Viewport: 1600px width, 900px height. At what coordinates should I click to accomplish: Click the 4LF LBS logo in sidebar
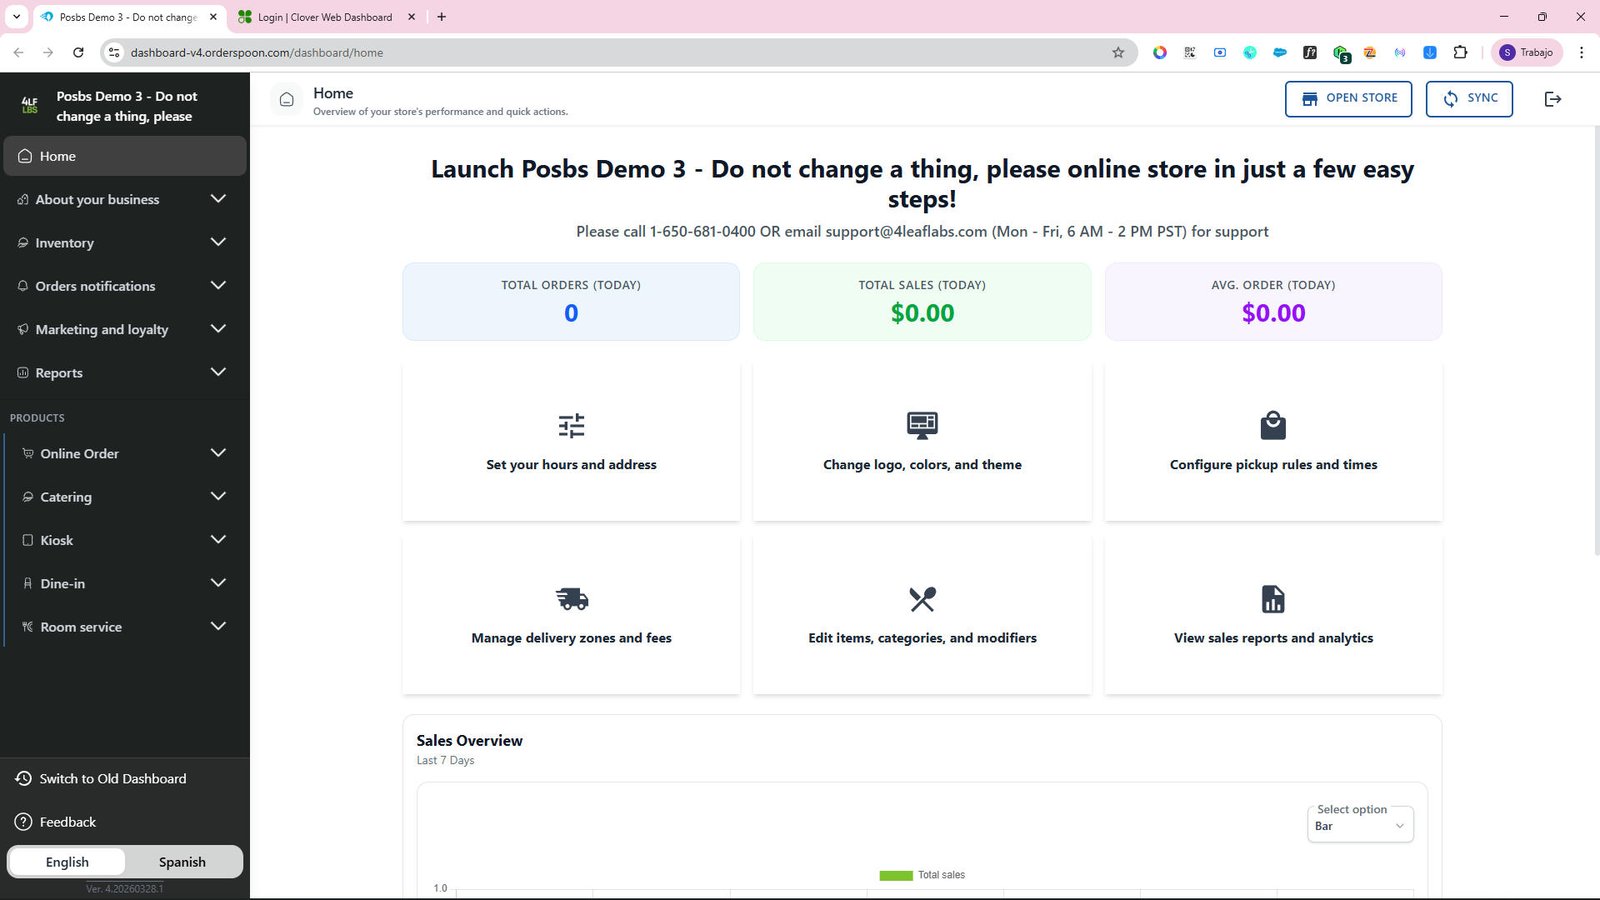(x=30, y=105)
